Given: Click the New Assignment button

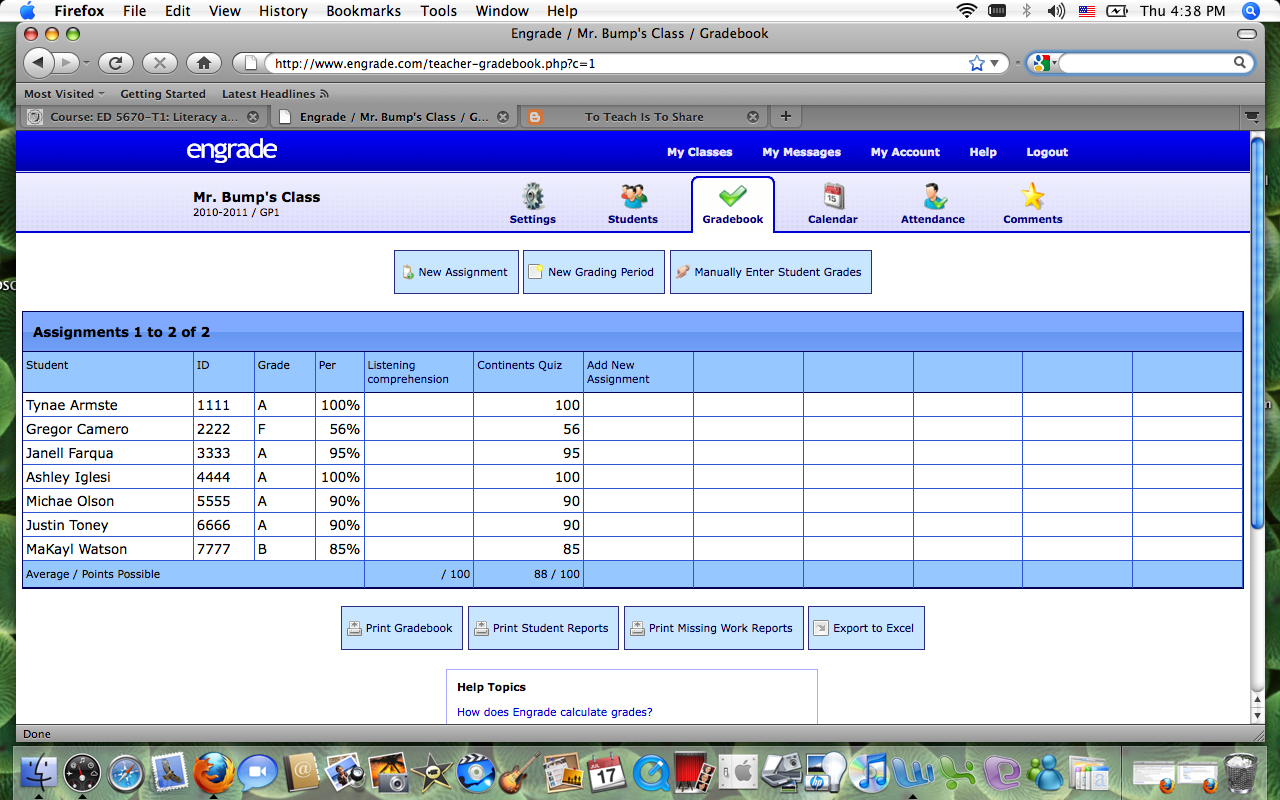Looking at the screenshot, I should [457, 272].
